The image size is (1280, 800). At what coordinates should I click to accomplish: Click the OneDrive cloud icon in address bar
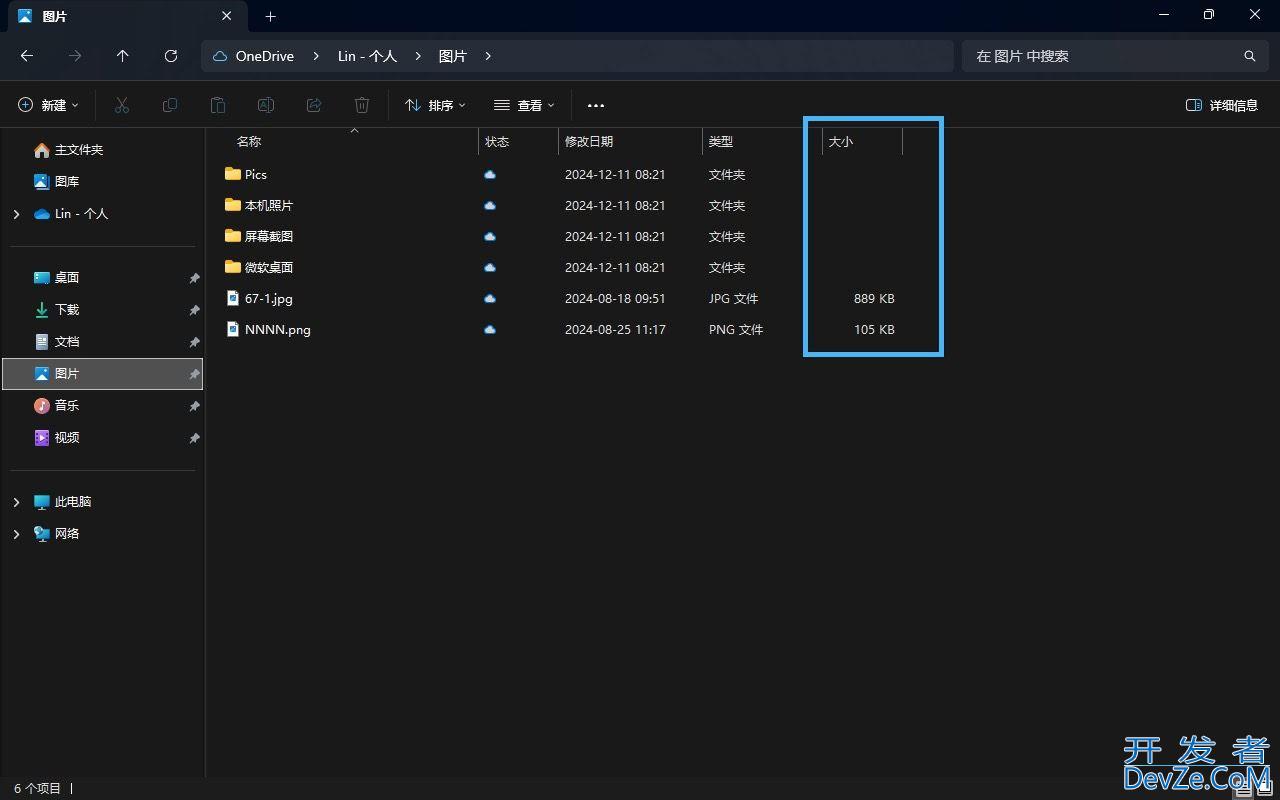coord(220,56)
